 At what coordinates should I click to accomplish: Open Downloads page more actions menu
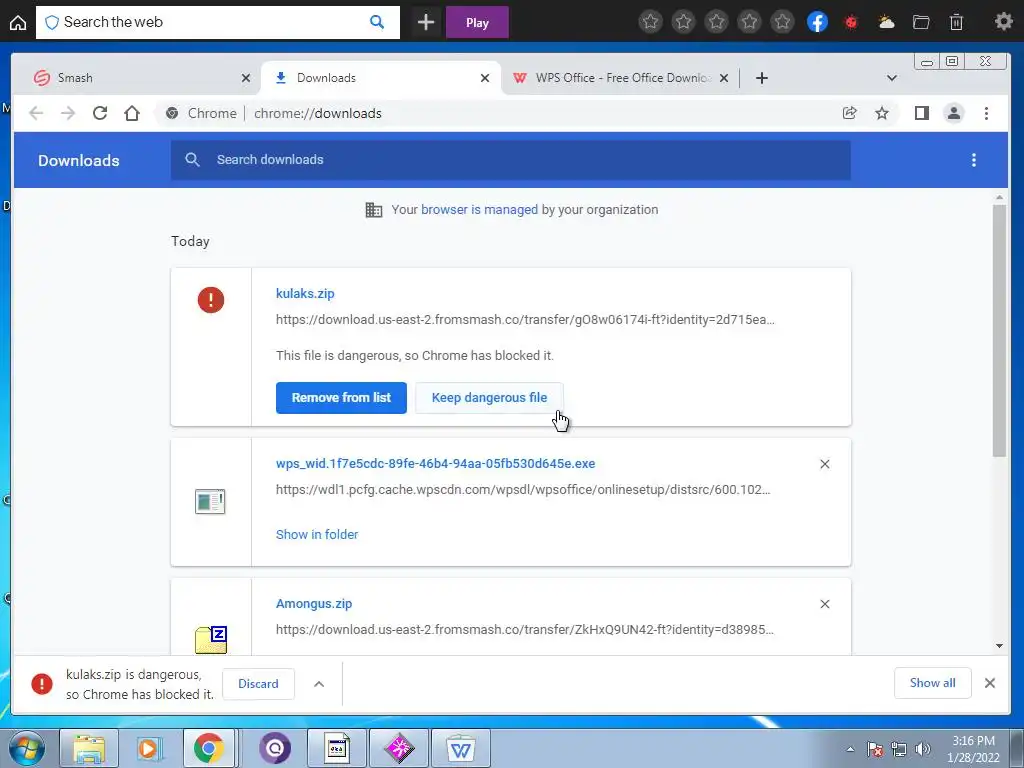(974, 160)
